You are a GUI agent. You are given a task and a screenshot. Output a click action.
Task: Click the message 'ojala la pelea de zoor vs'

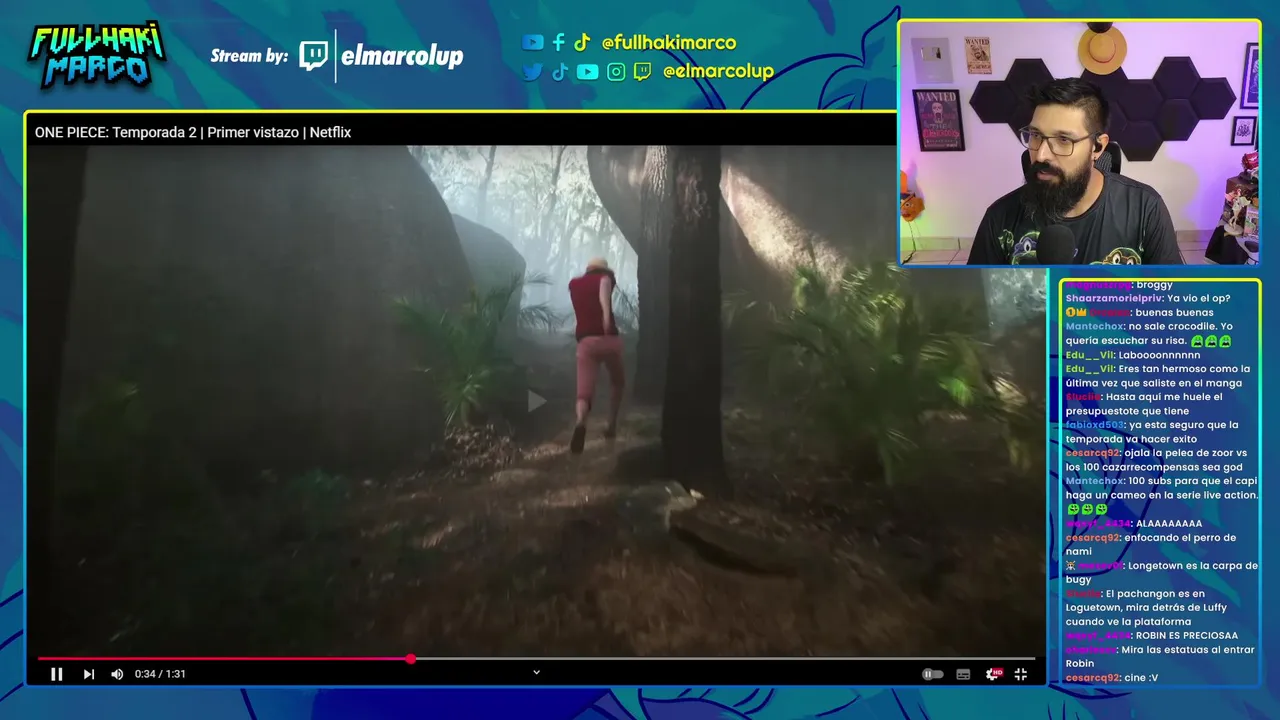click(x=1186, y=453)
